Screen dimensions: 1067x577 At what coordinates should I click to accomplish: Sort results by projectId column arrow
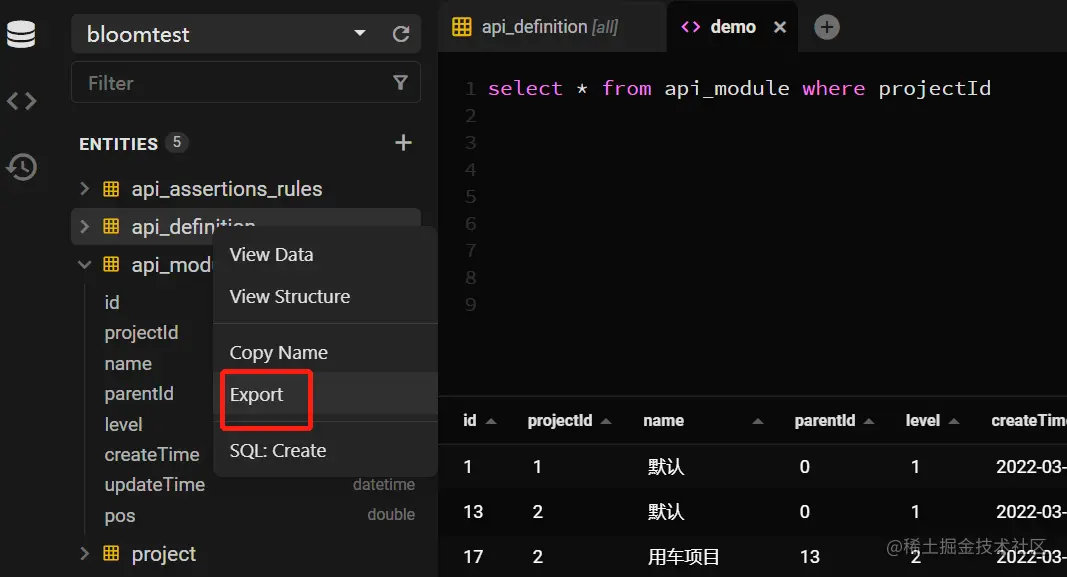606,421
